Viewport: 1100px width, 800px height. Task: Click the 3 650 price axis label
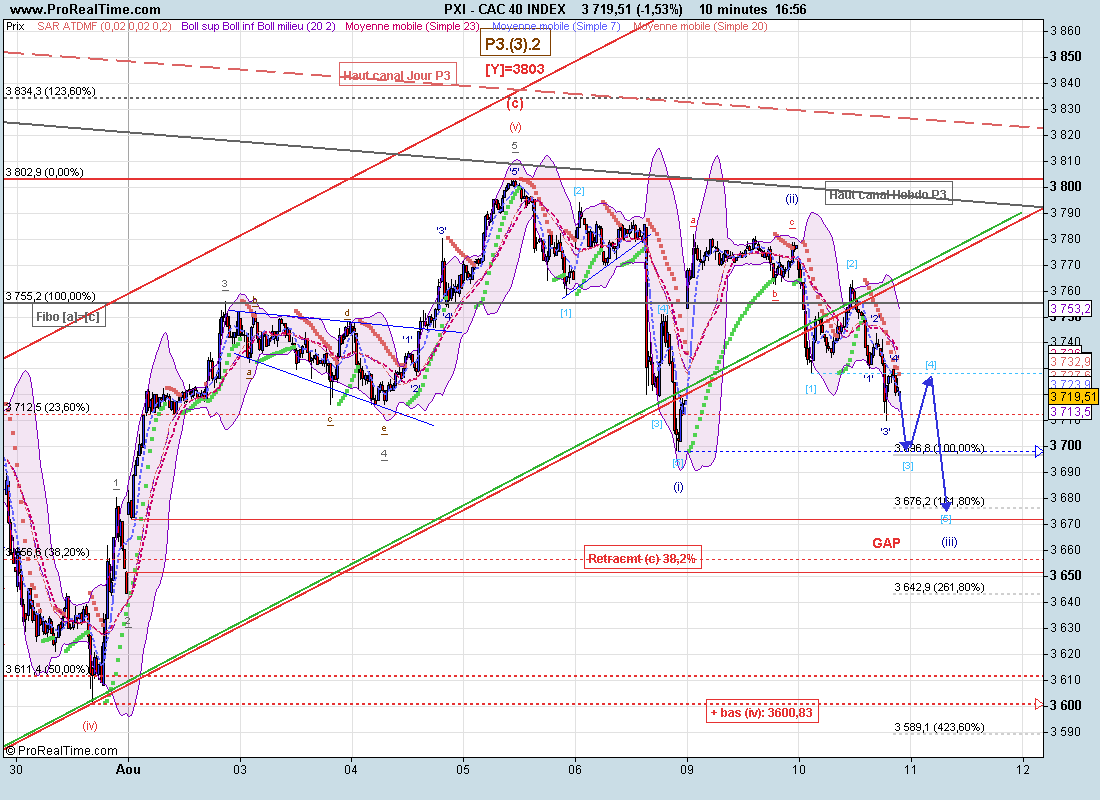(1065, 575)
